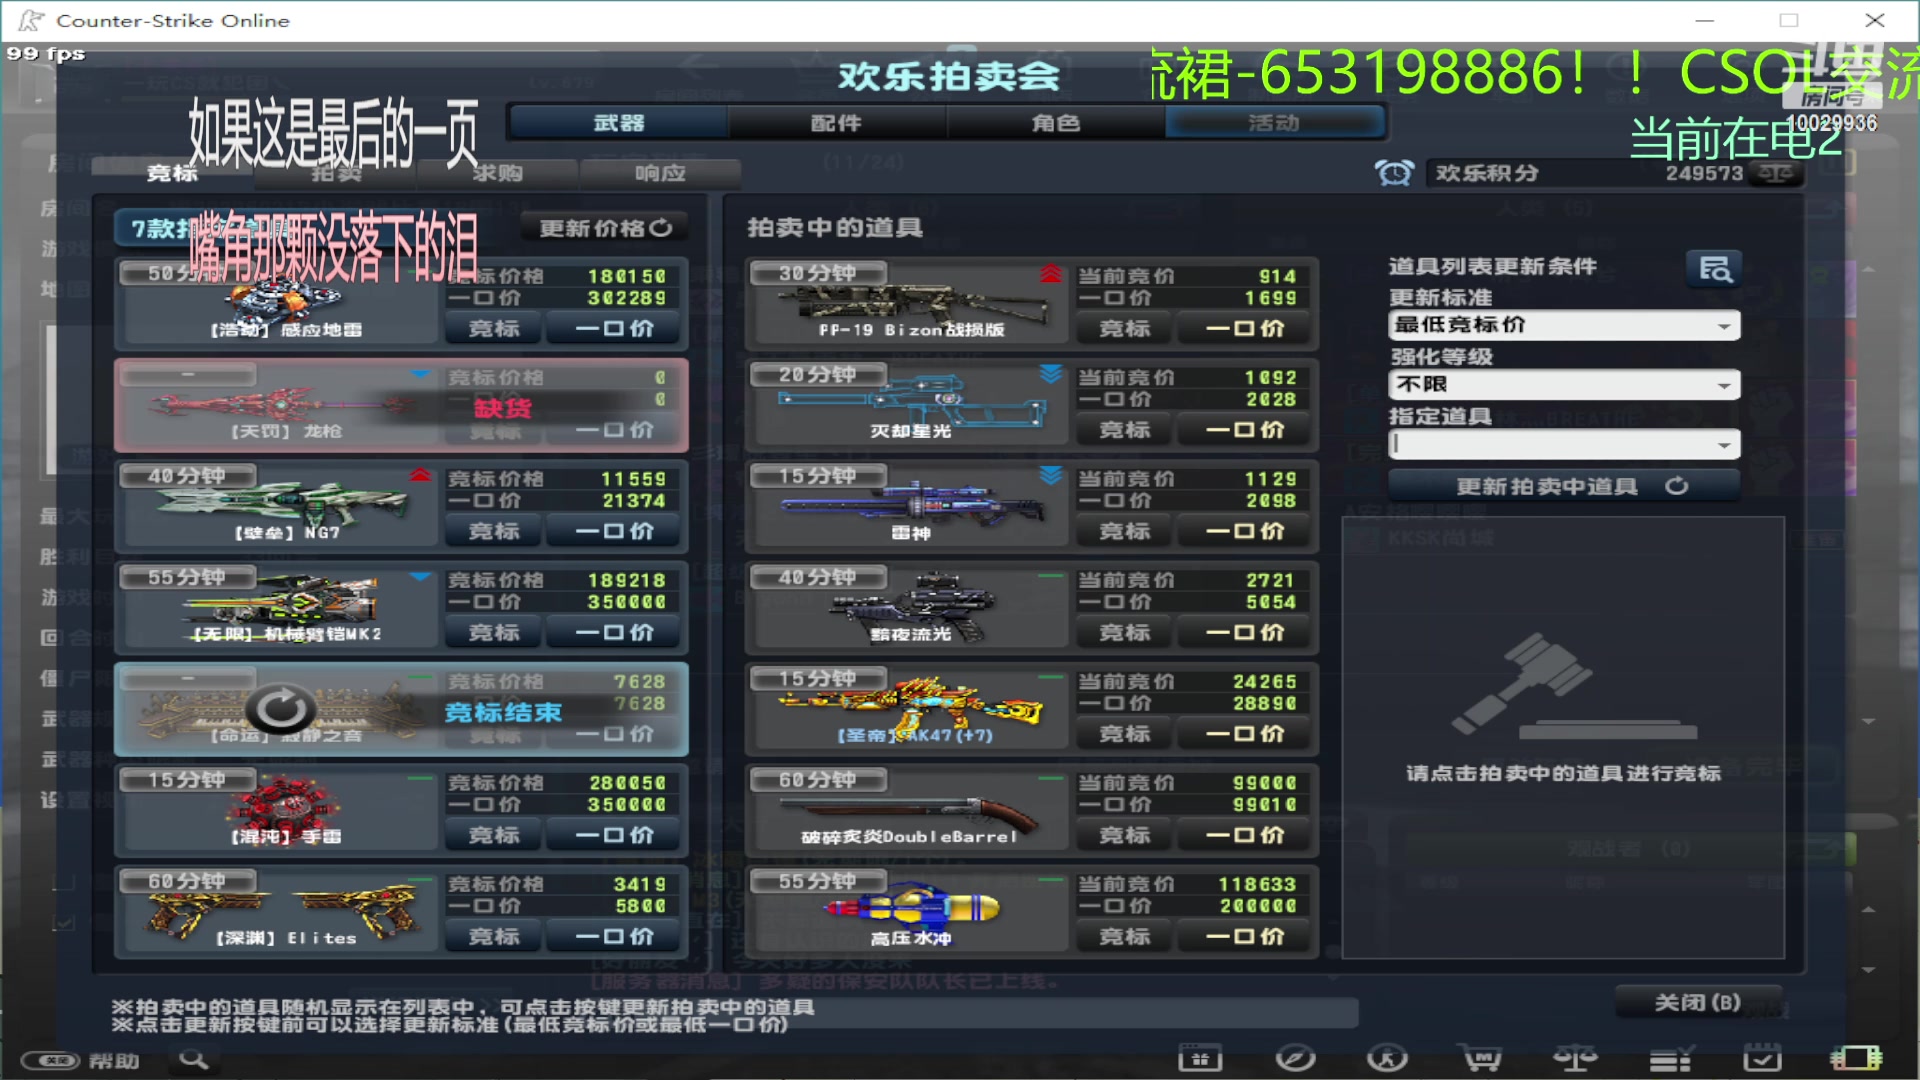Viewport: 1920px width, 1080px height.
Task: Click 竞标 for 无限 机械臂铠MK2
Action: pyautogui.click(x=494, y=632)
